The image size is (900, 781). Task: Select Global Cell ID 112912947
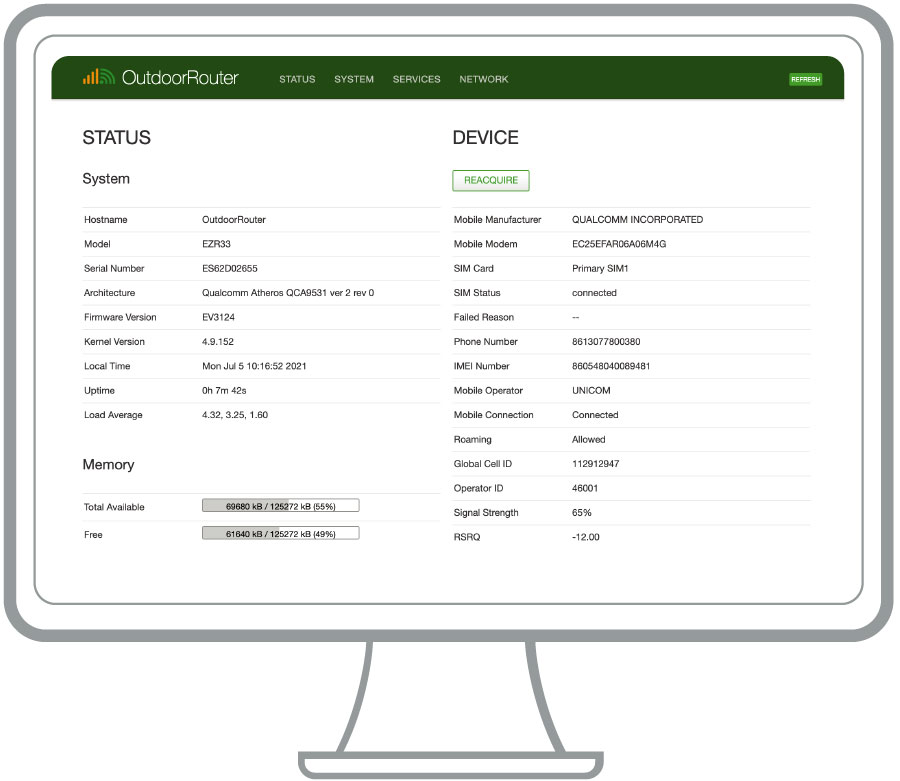[595, 464]
